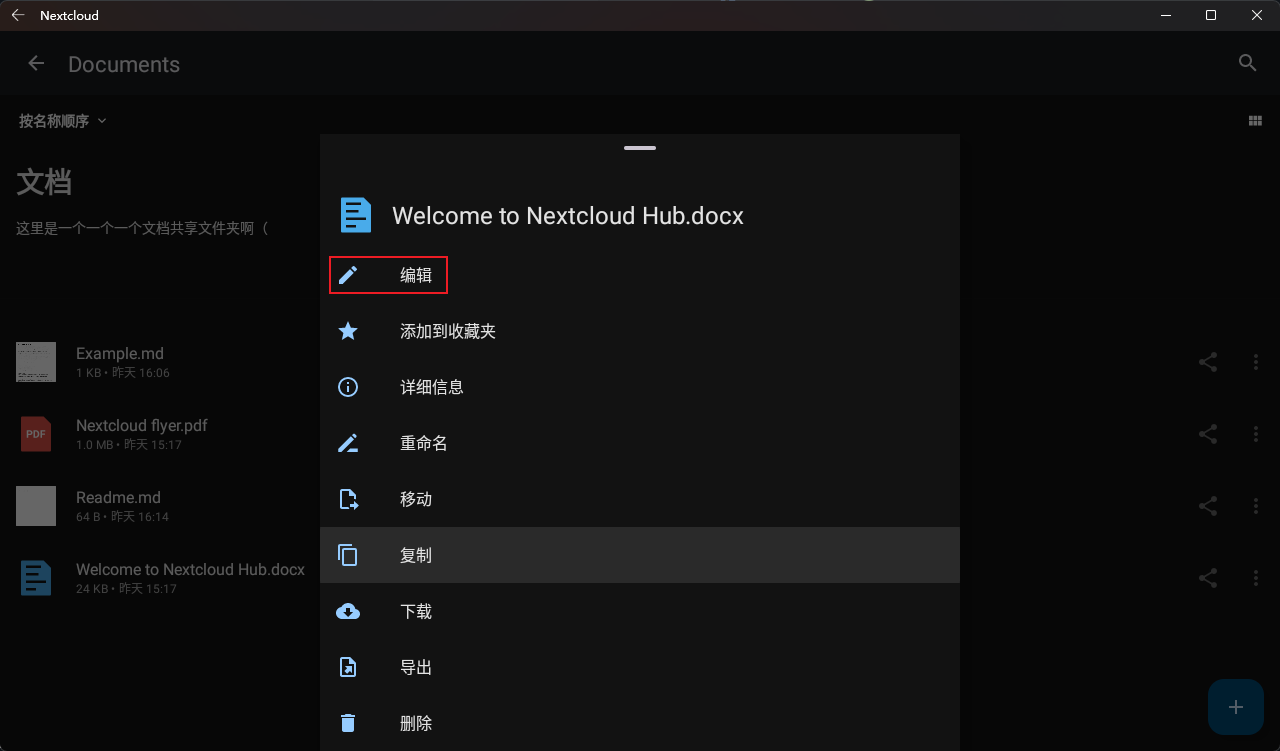The image size is (1280, 751).
Task: Choose 添加到收藏夹 from the sheet
Action: pyautogui.click(x=640, y=331)
